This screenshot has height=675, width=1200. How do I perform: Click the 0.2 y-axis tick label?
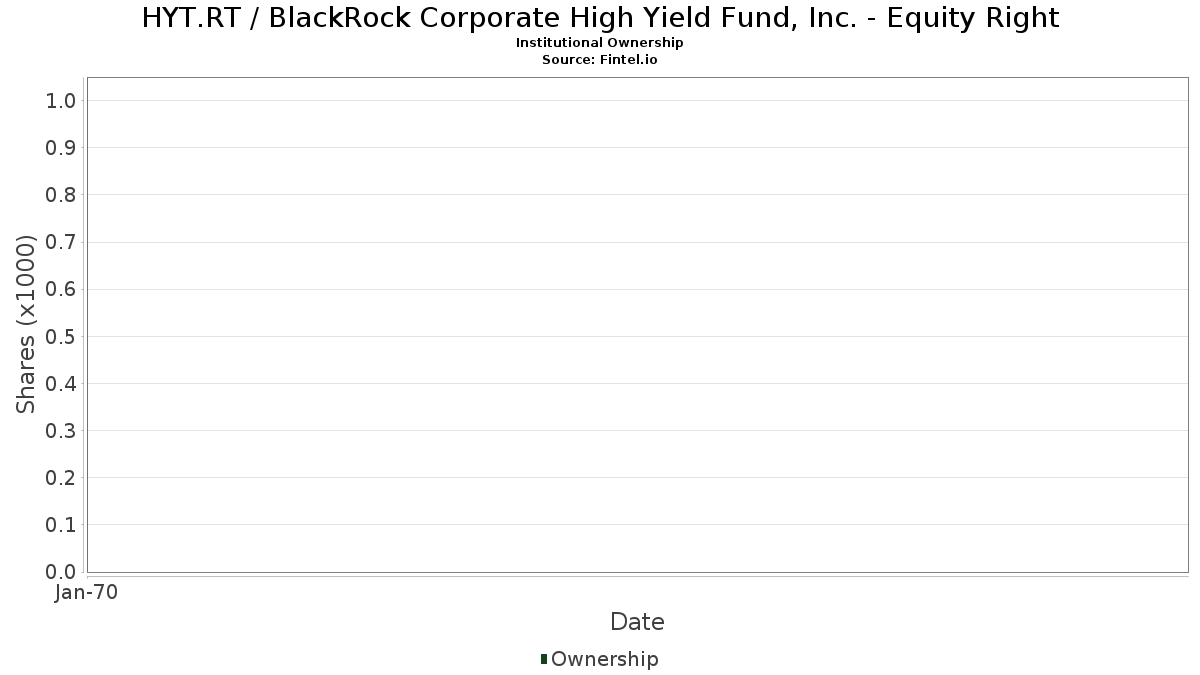pos(61,478)
